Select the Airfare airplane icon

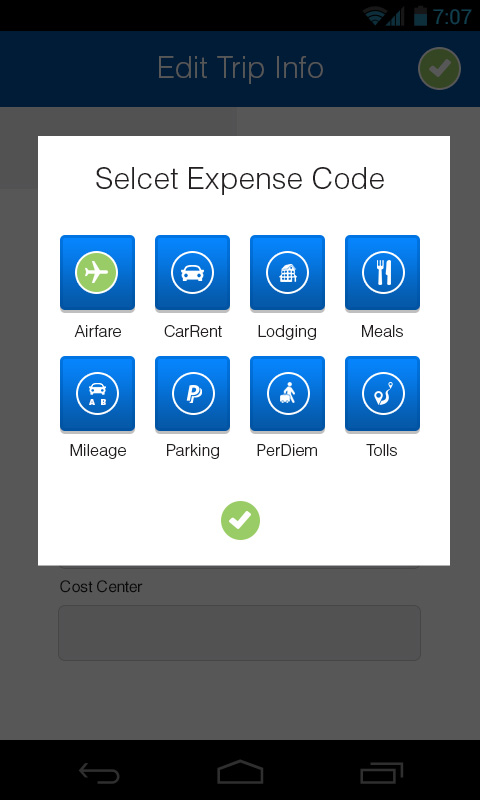pos(97,273)
